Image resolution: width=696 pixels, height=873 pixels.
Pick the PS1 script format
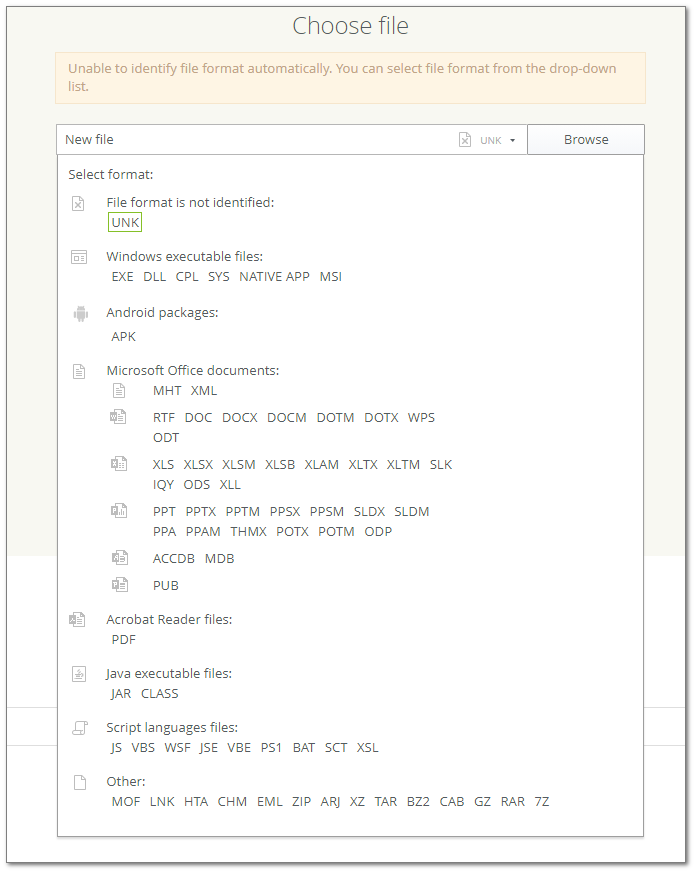(x=271, y=747)
